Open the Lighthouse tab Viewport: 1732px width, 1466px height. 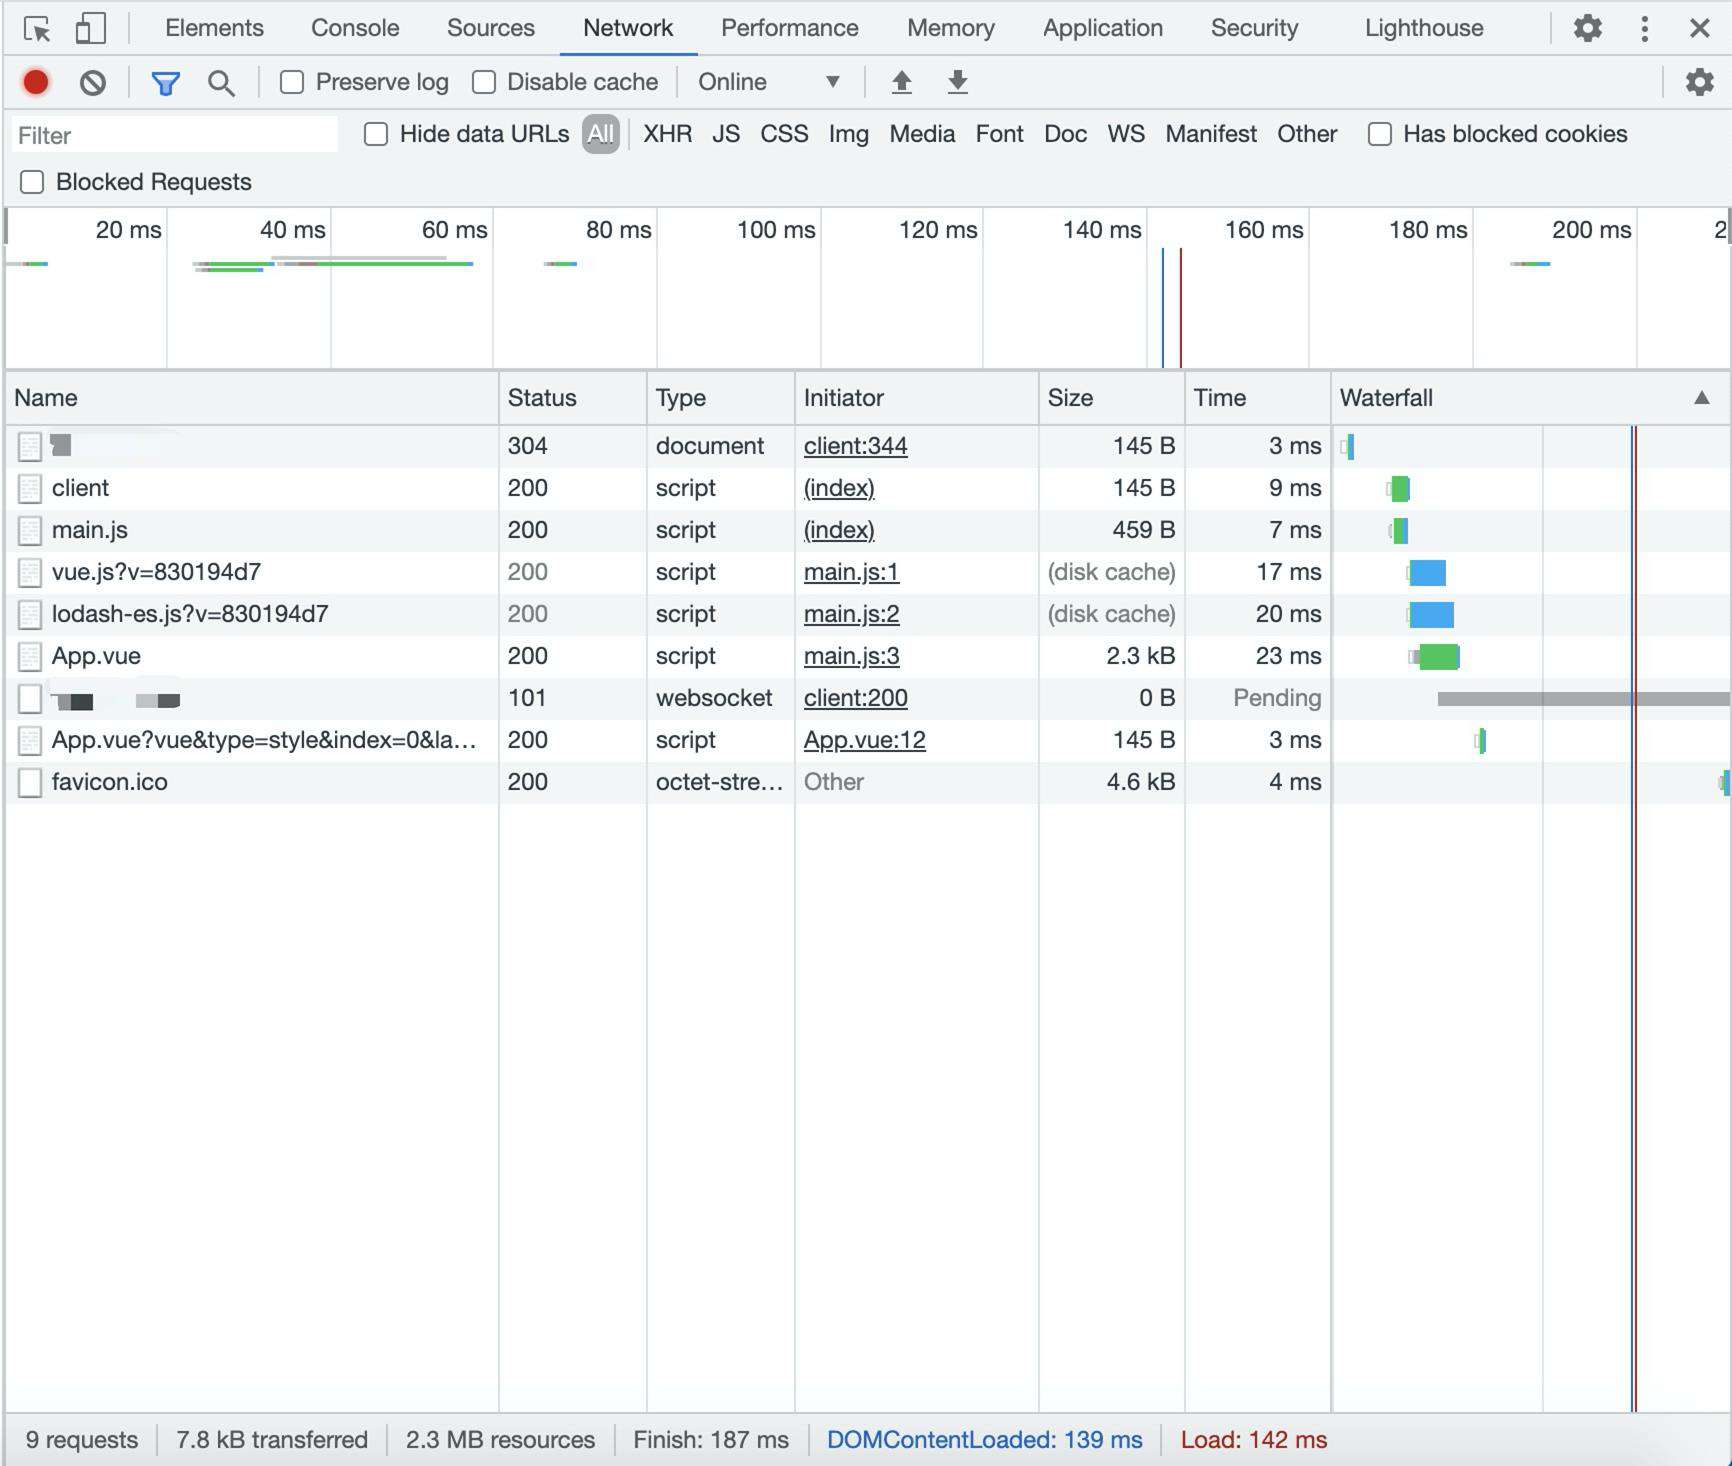(x=1424, y=28)
